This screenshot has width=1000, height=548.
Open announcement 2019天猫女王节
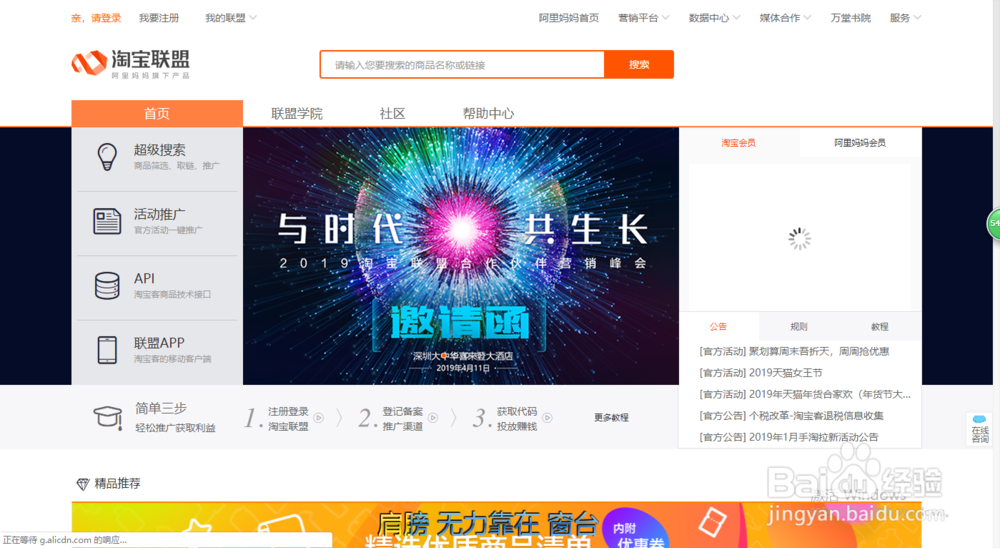click(x=761, y=373)
